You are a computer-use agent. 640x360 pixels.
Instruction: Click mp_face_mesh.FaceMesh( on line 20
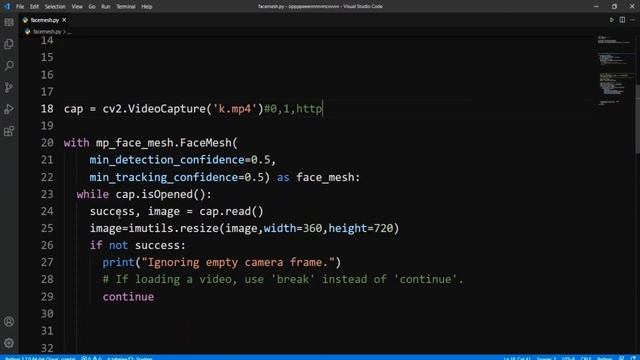click(x=167, y=143)
